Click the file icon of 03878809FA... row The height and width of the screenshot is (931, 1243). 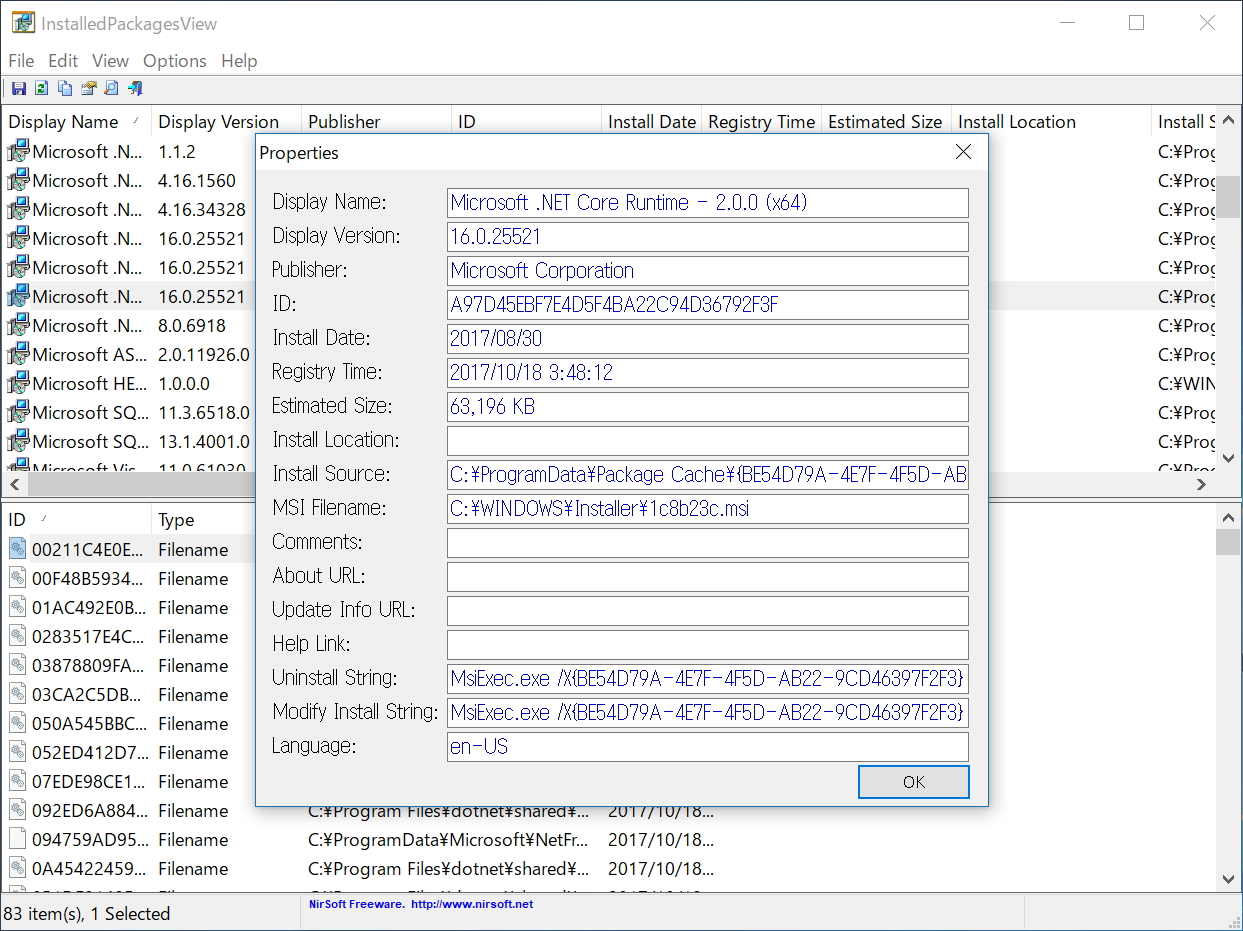18,664
